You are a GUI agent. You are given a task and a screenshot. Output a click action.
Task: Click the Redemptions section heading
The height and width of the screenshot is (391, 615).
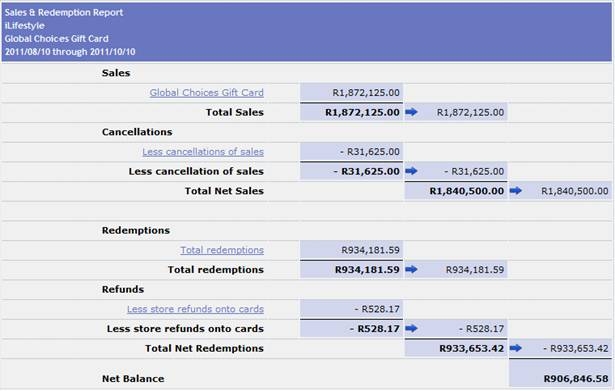coord(136,230)
